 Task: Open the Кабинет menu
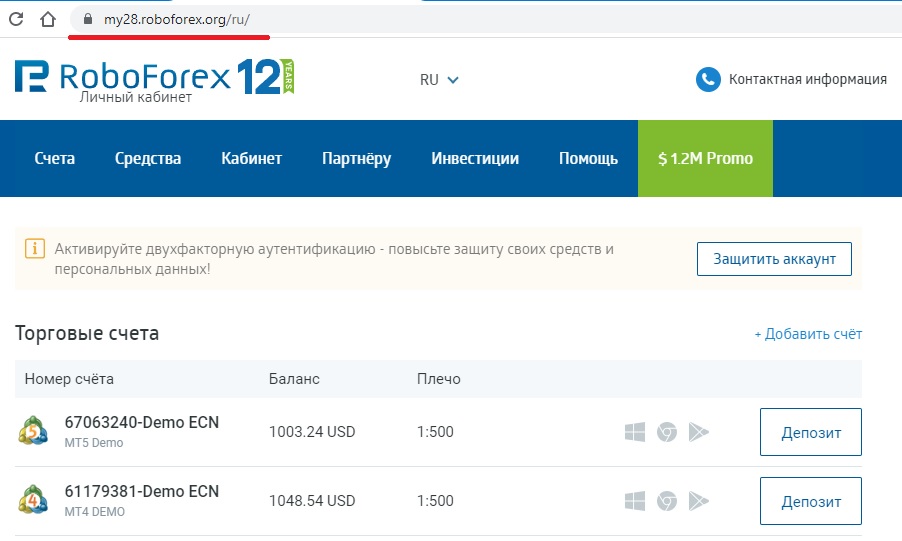251,158
